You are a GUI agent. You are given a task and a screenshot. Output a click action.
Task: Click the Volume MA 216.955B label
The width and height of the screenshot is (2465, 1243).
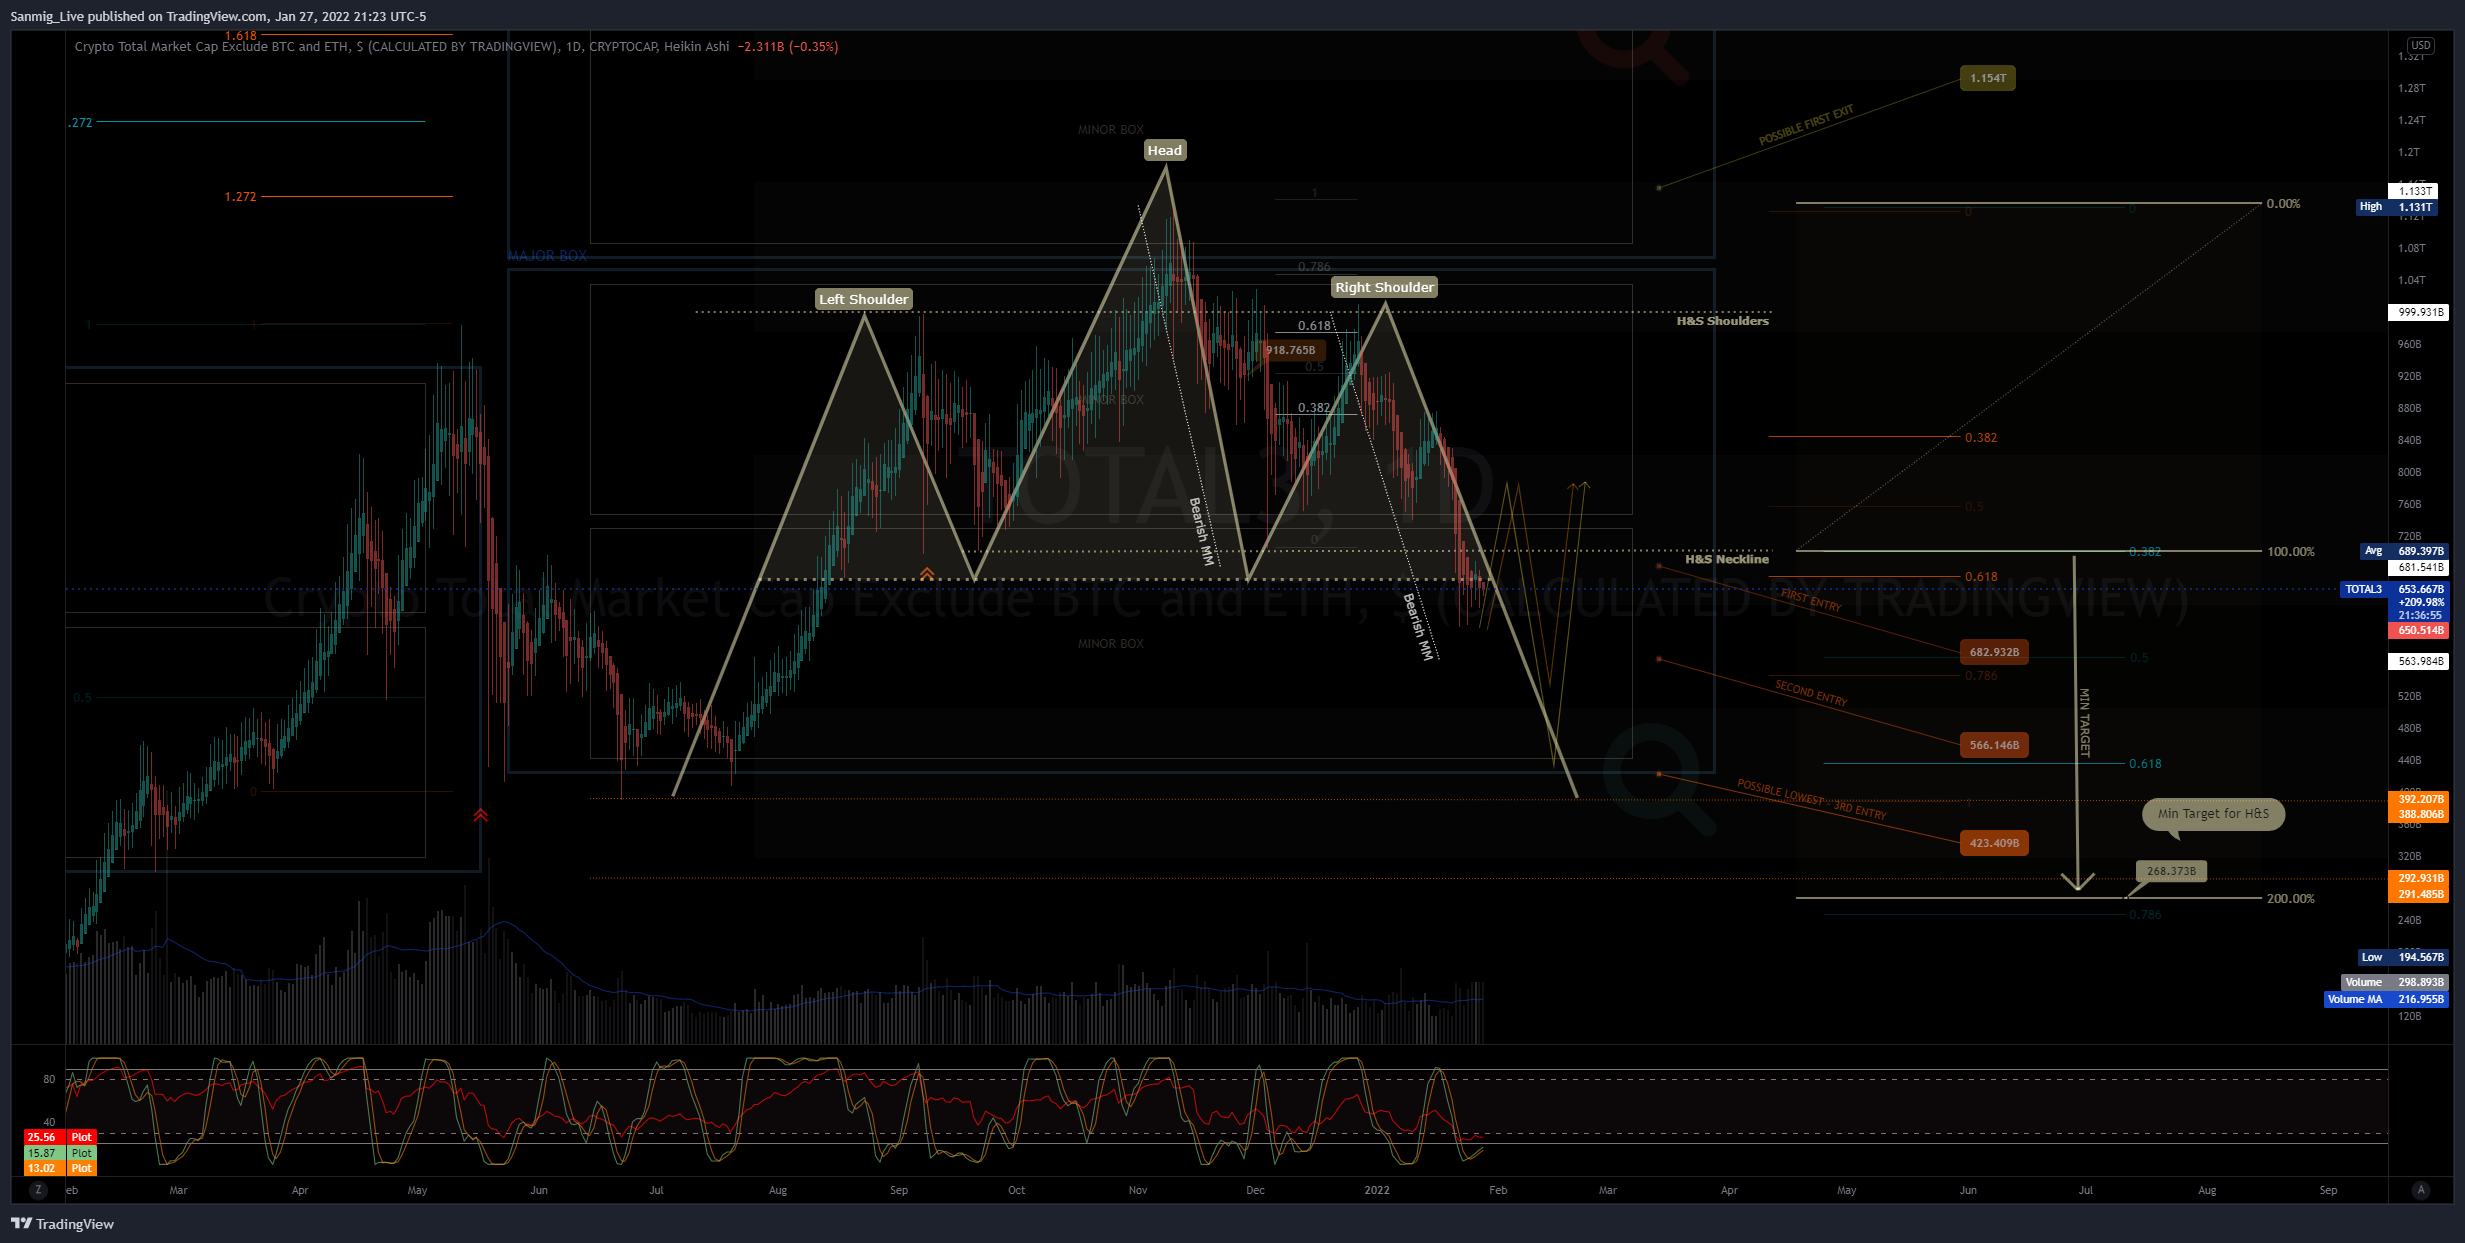[x=2386, y=999]
